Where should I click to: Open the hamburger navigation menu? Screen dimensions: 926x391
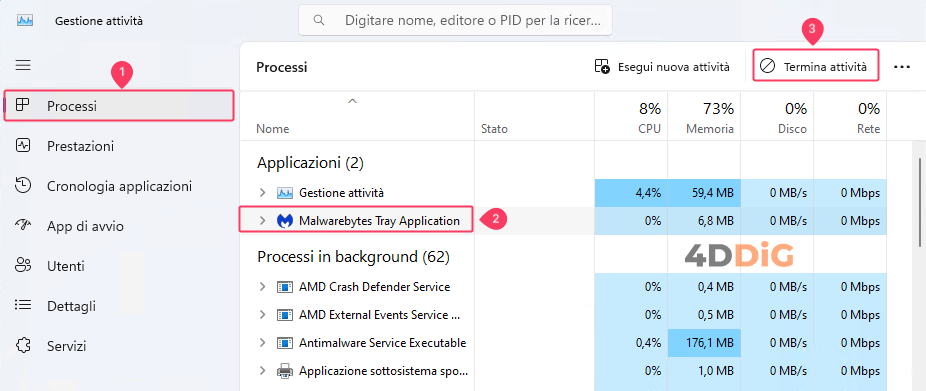23,65
